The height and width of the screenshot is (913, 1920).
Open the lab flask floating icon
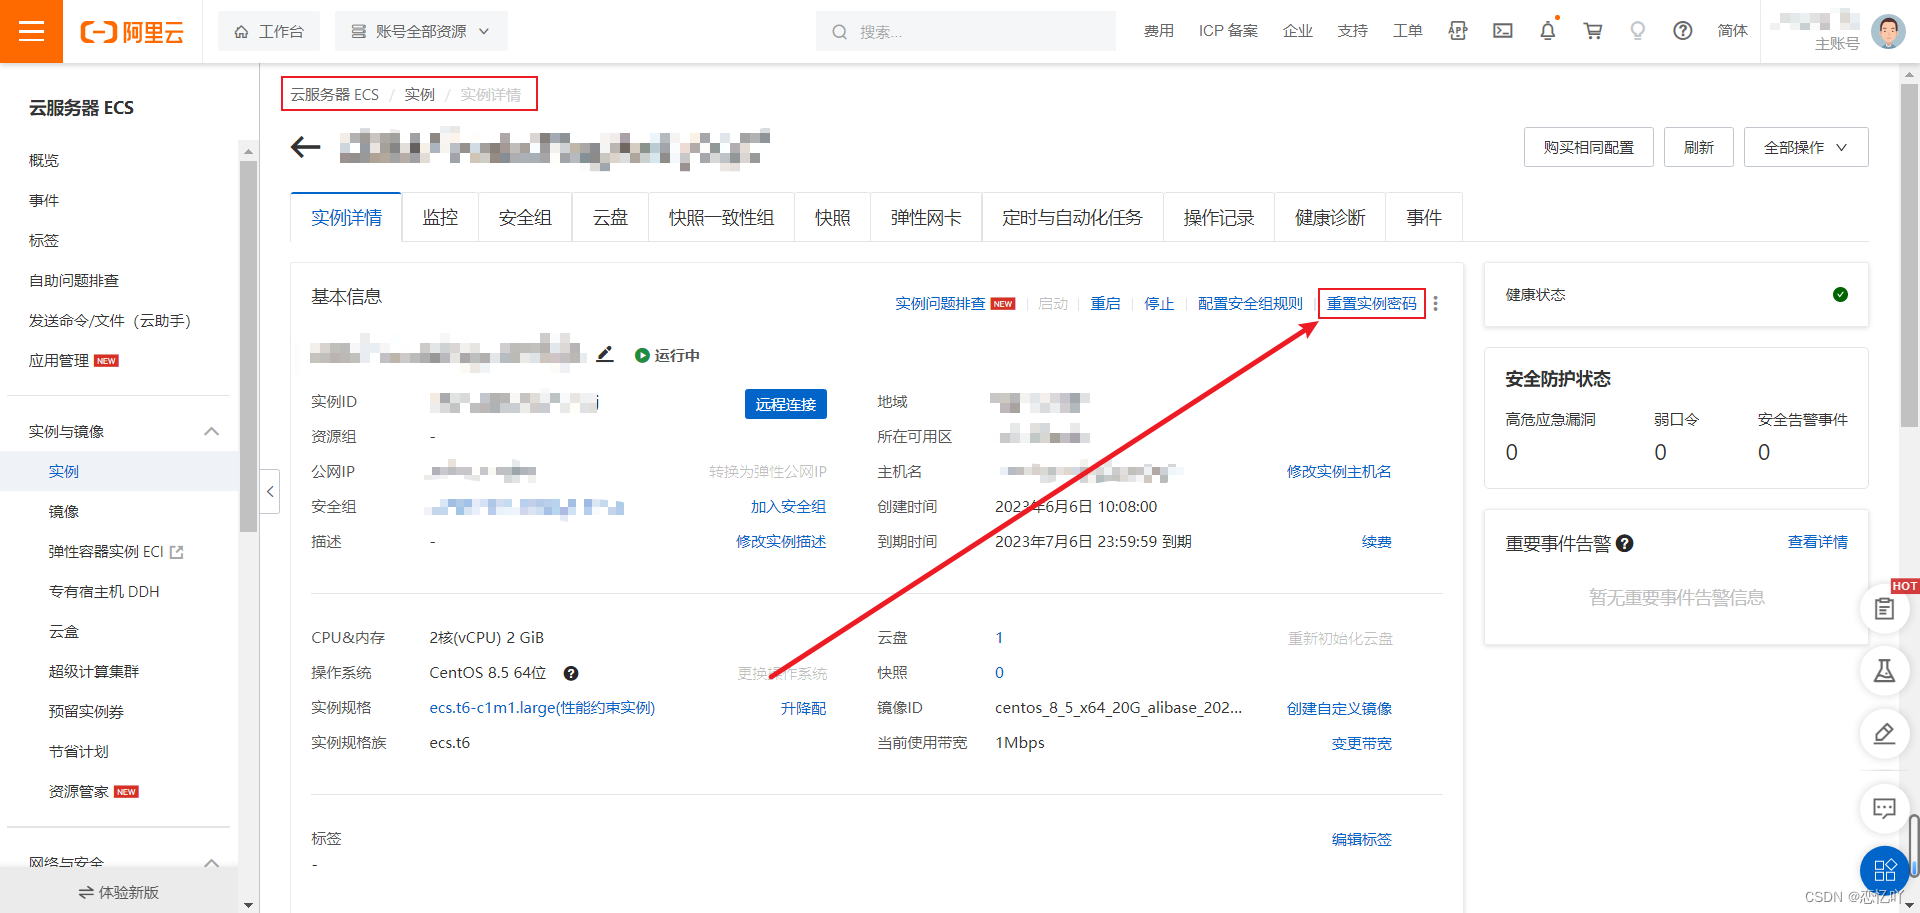(1885, 671)
